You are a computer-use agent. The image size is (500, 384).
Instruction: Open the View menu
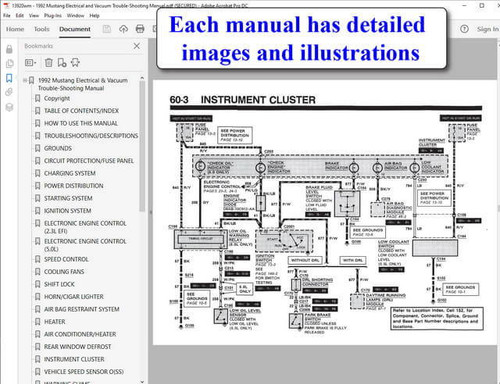tap(34, 15)
